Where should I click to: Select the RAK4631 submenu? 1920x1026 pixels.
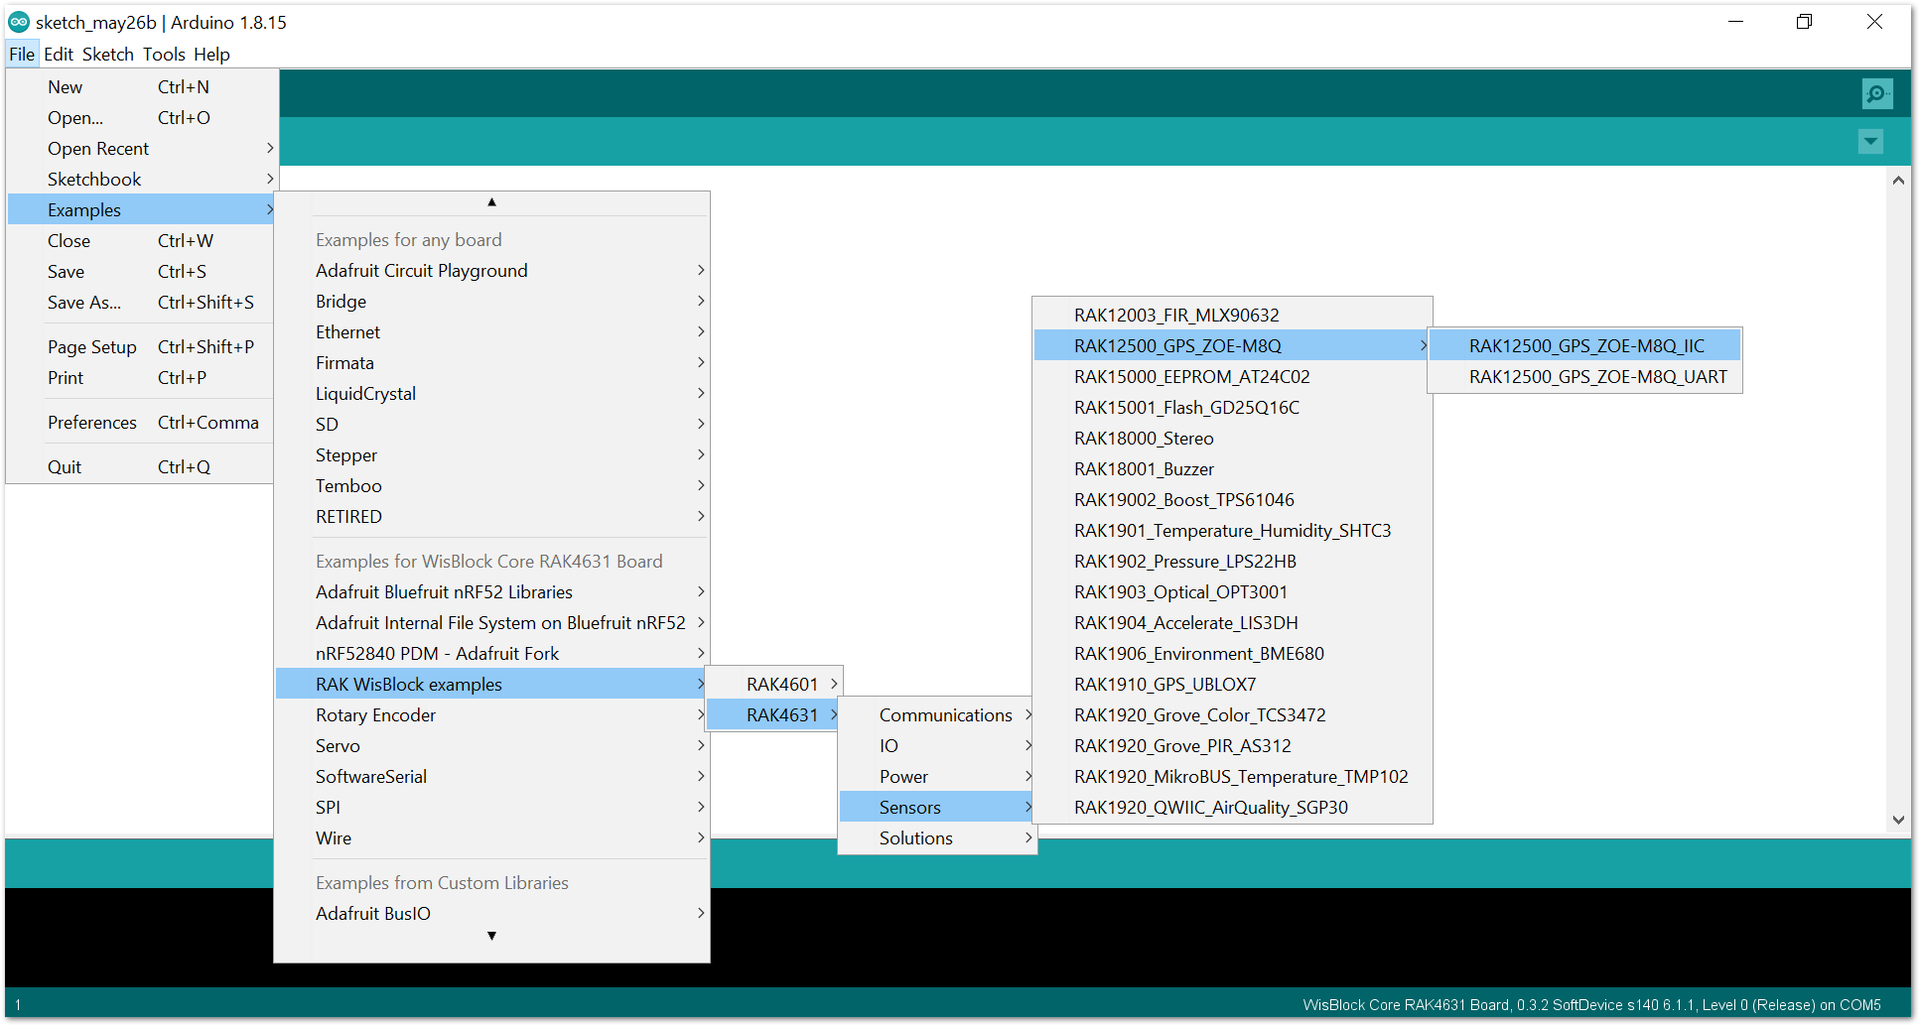pyautogui.click(x=774, y=715)
